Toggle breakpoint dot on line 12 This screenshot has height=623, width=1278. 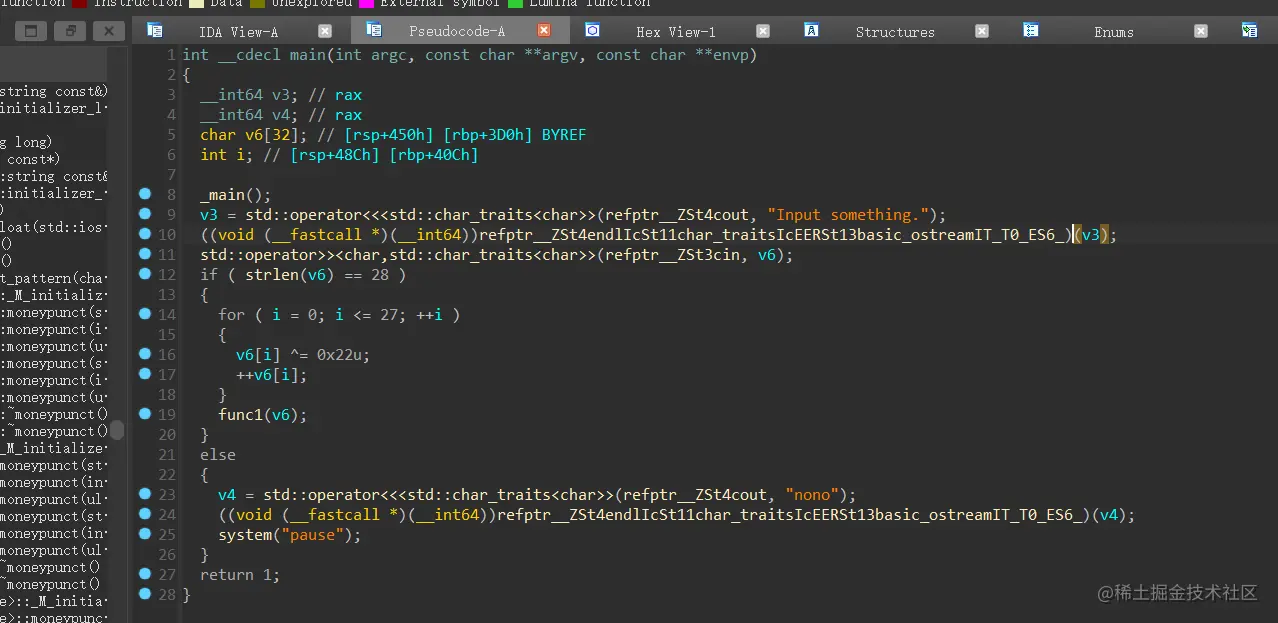tap(145, 274)
